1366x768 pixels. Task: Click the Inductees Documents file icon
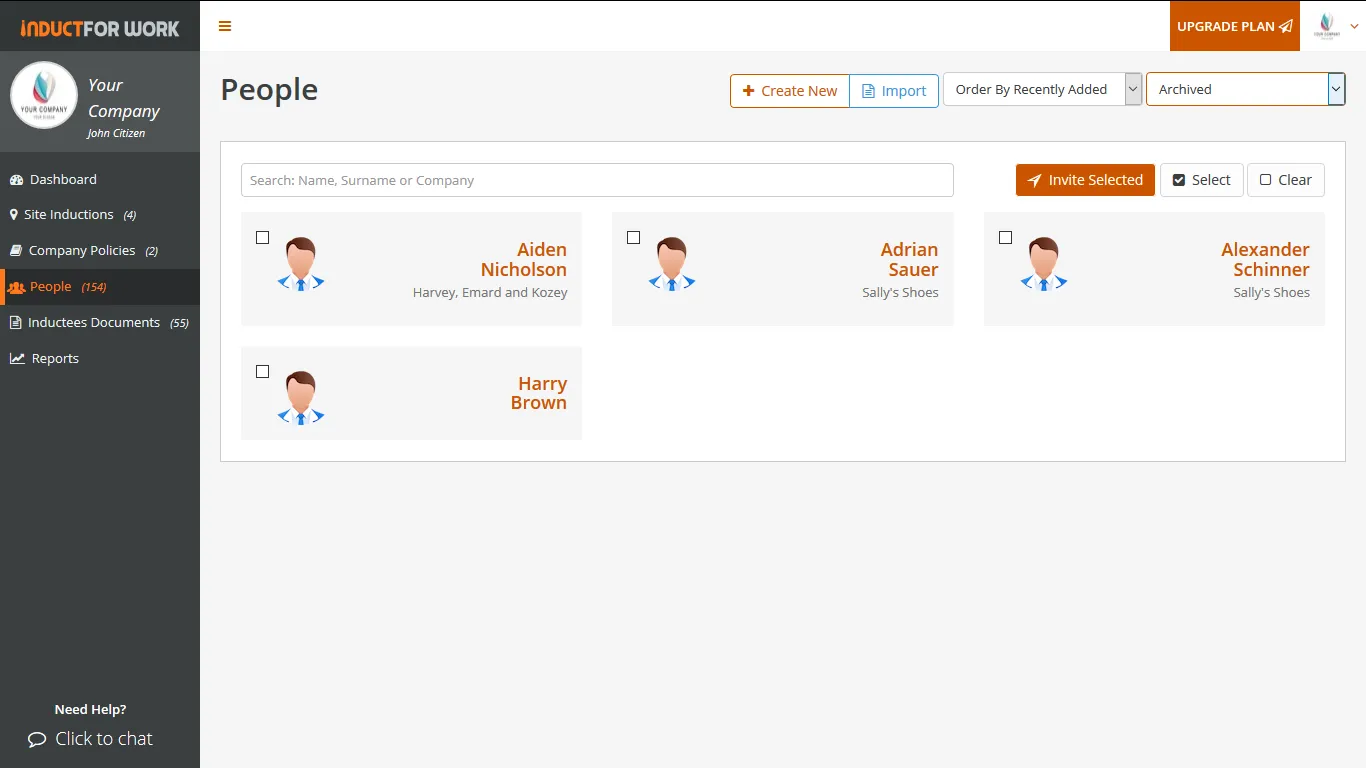[15, 323]
